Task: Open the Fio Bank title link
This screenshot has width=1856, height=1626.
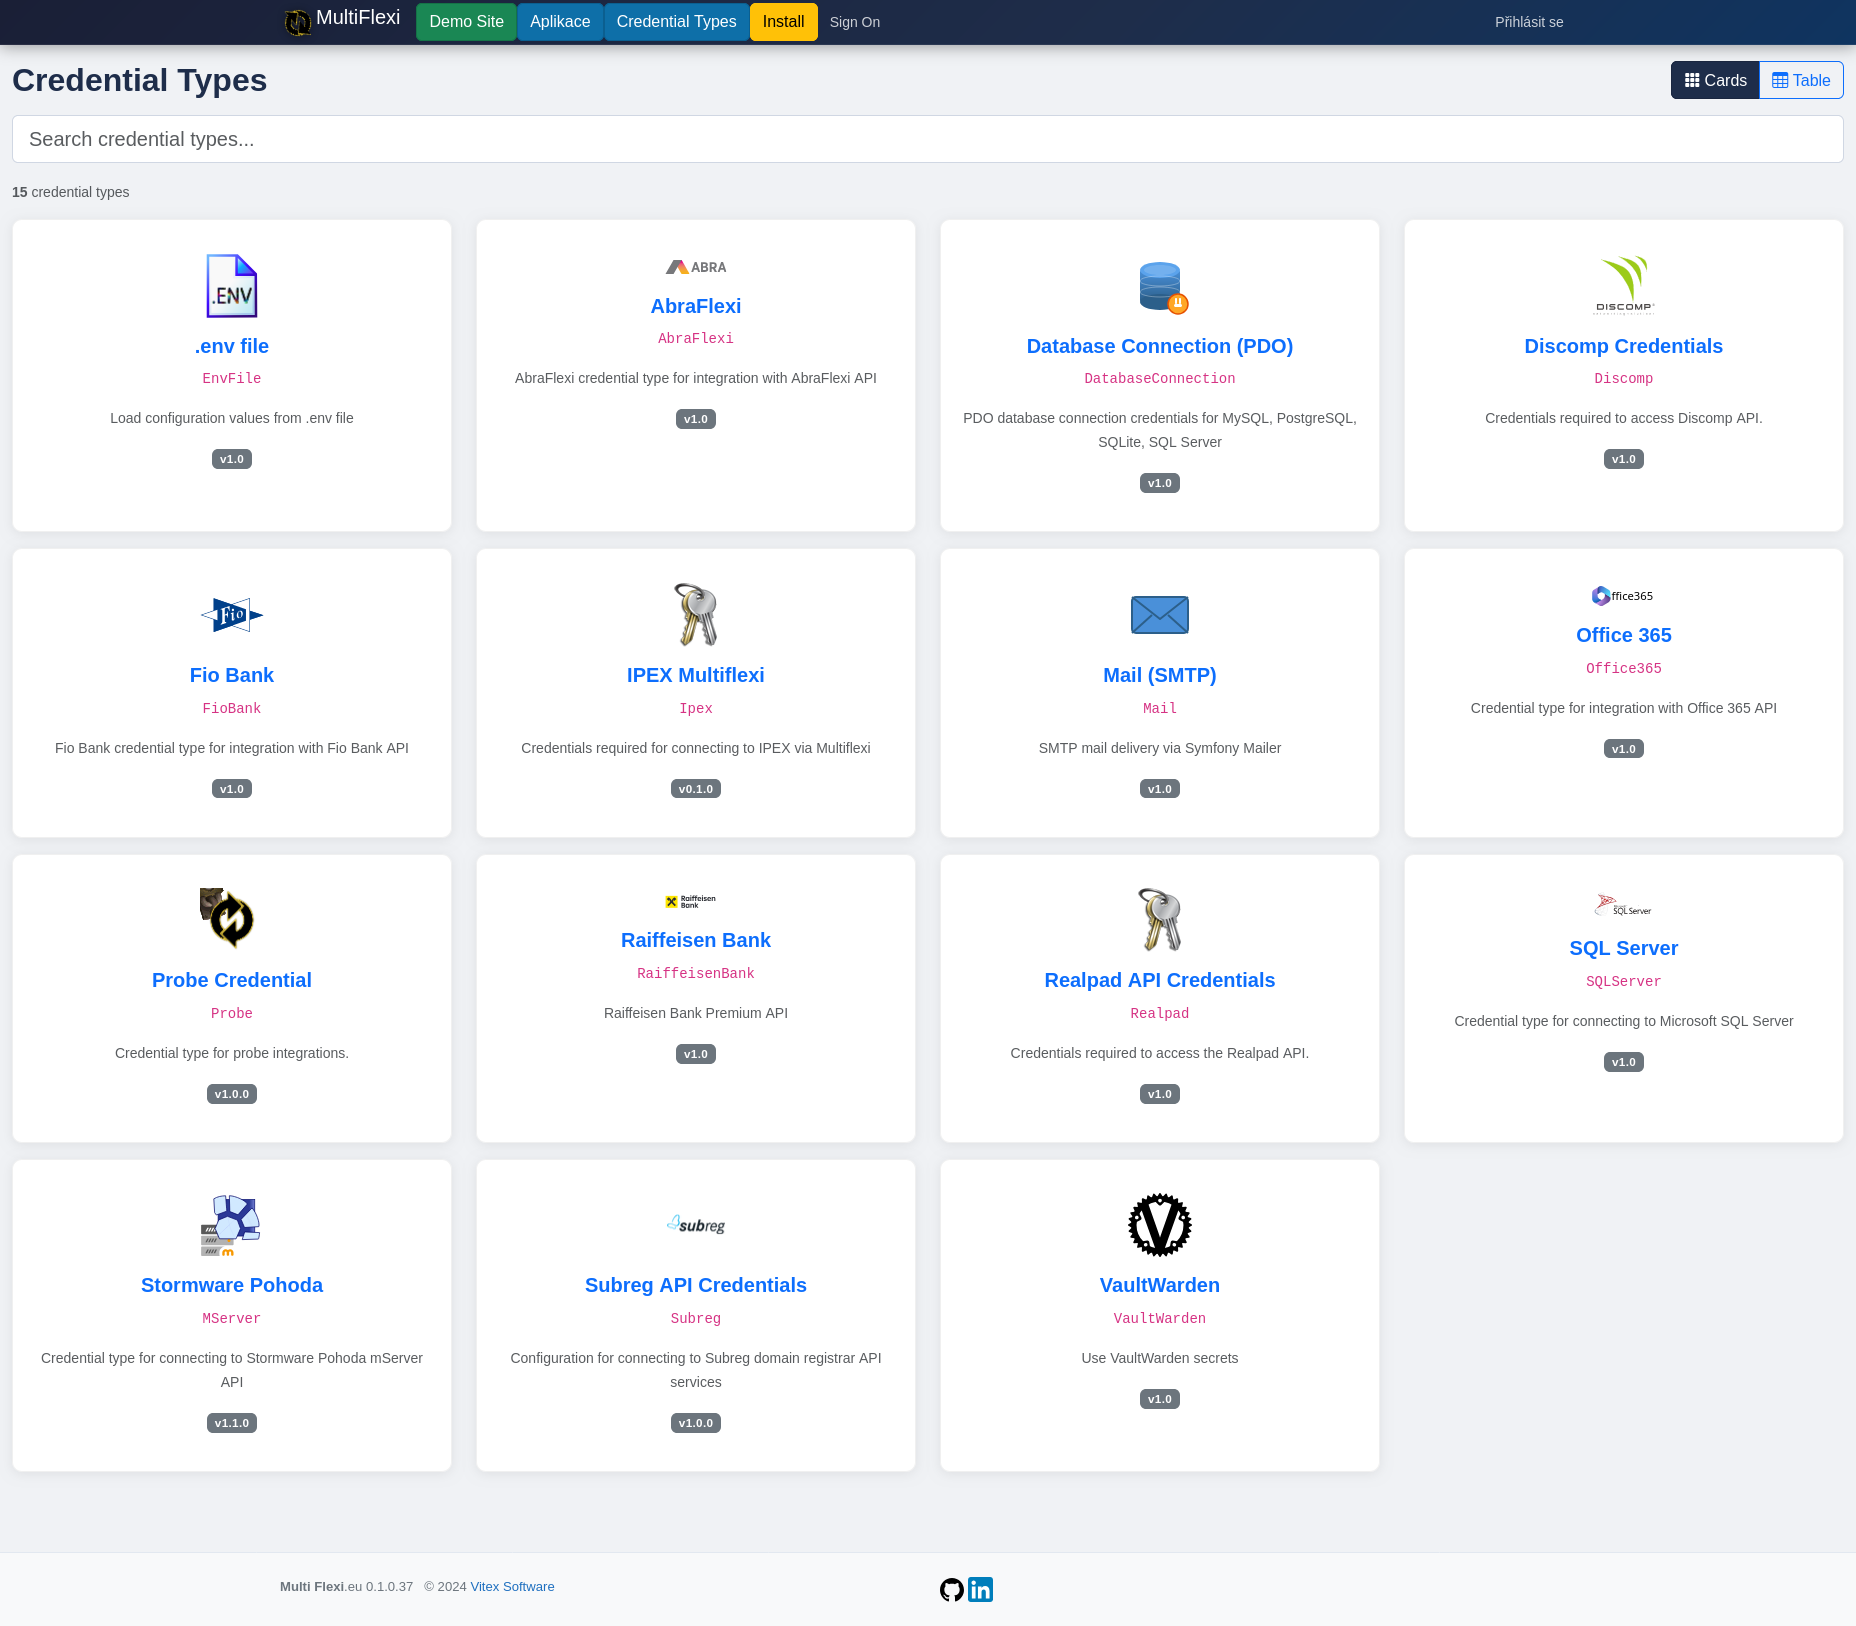Action: point(232,675)
